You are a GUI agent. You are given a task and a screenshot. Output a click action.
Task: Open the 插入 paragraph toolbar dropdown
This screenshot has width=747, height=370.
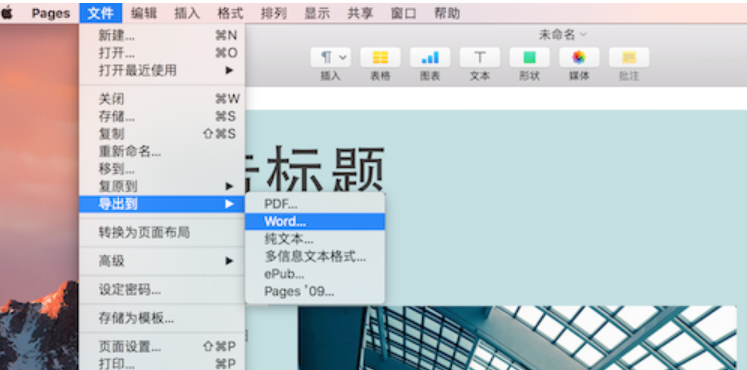pyautogui.click(x=331, y=58)
